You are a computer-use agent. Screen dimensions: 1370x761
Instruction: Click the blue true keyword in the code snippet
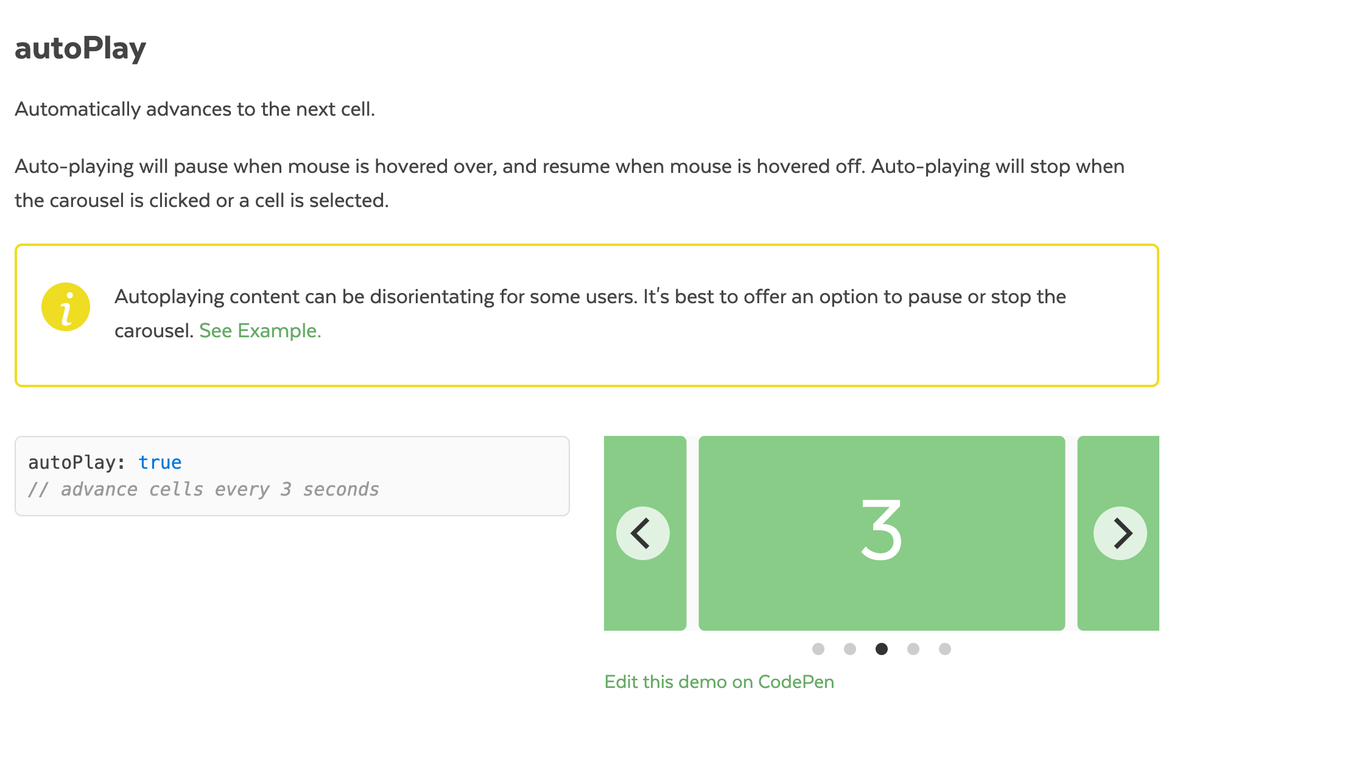[x=160, y=461]
